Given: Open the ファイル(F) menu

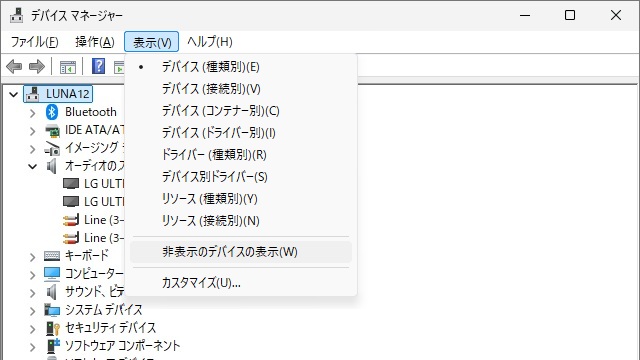Looking at the screenshot, I should pyautogui.click(x=35, y=42).
